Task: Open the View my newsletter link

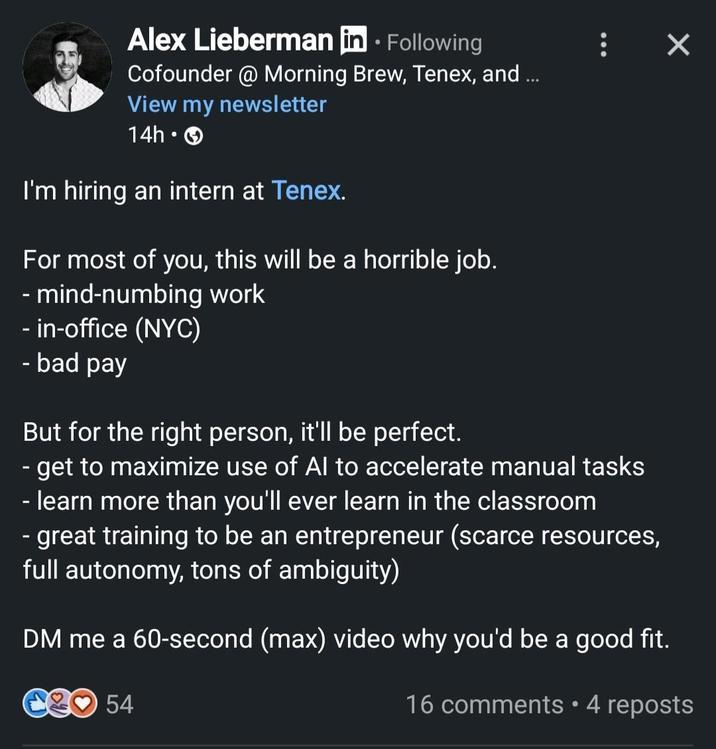Action: (227, 104)
